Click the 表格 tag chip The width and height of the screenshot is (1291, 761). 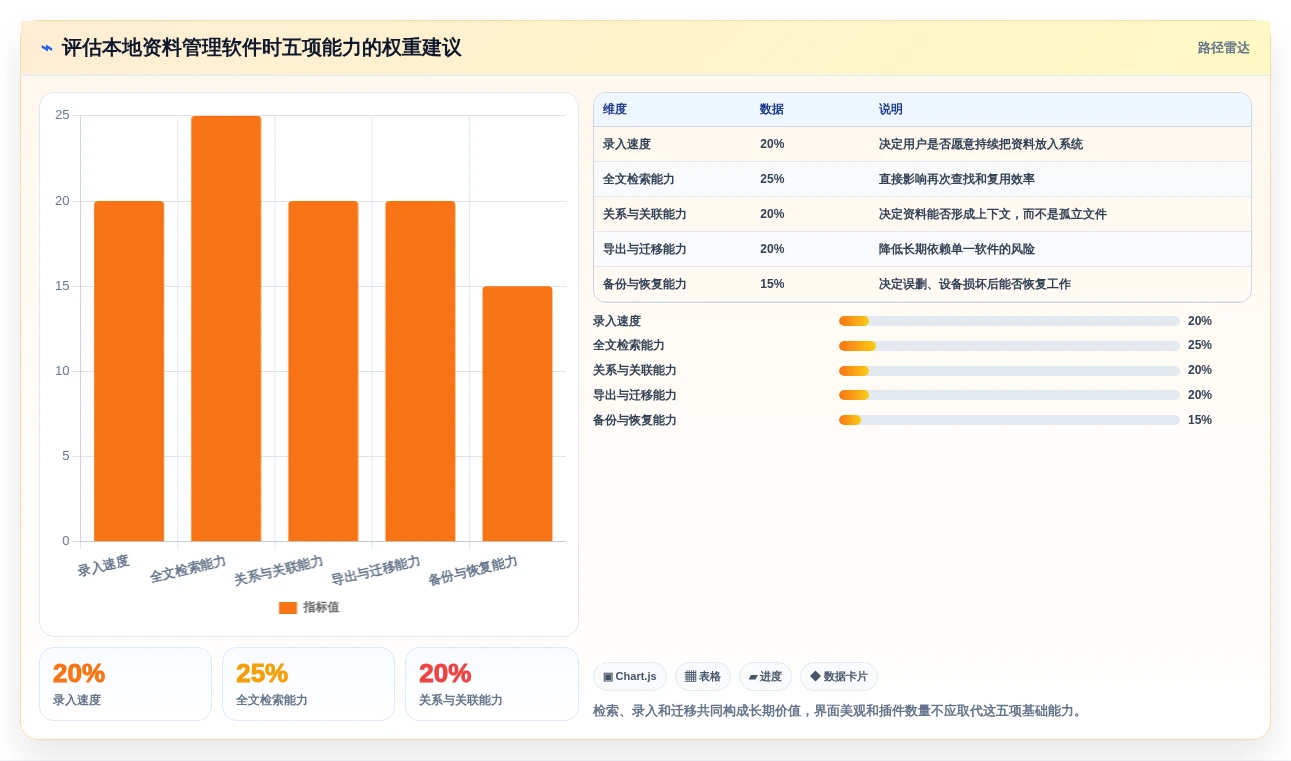(703, 677)
